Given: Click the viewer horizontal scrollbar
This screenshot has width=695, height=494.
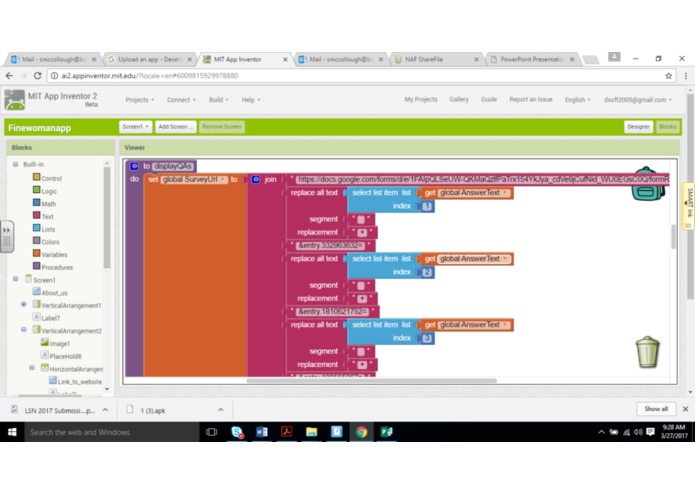Looking at the screenshot, I should (x=371, y=381).
